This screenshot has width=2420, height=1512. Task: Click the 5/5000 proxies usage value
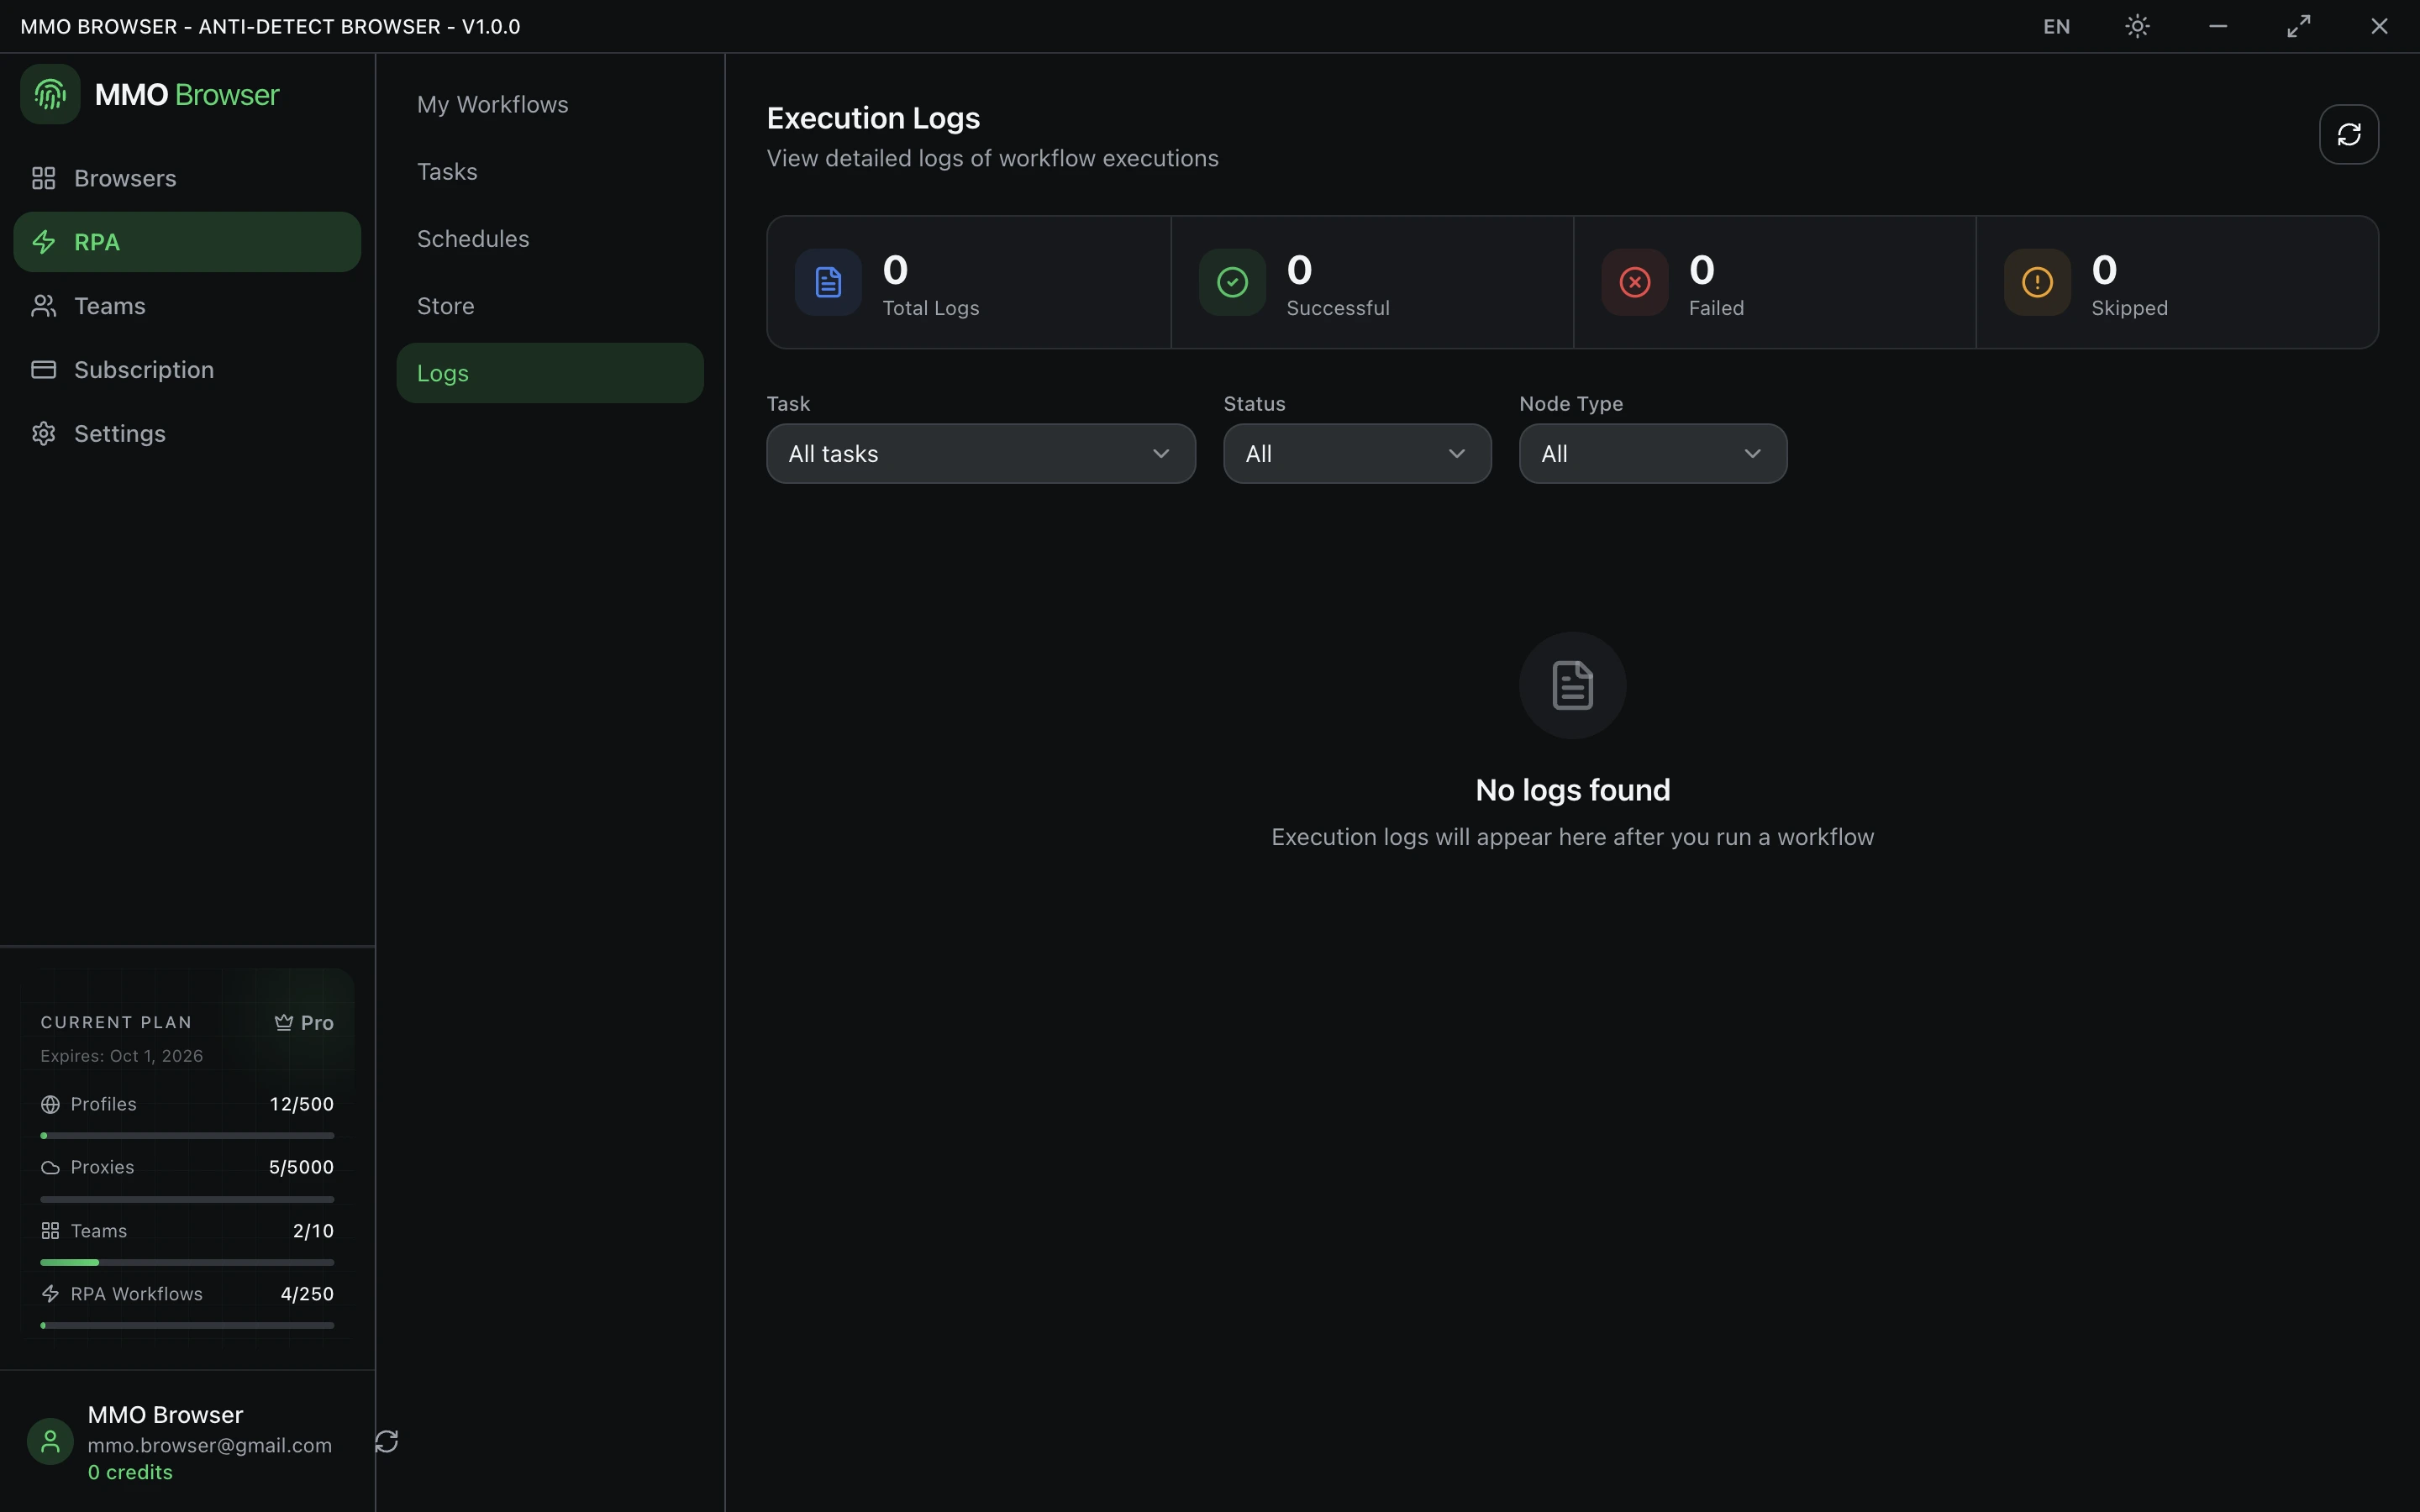point(301,1168)
